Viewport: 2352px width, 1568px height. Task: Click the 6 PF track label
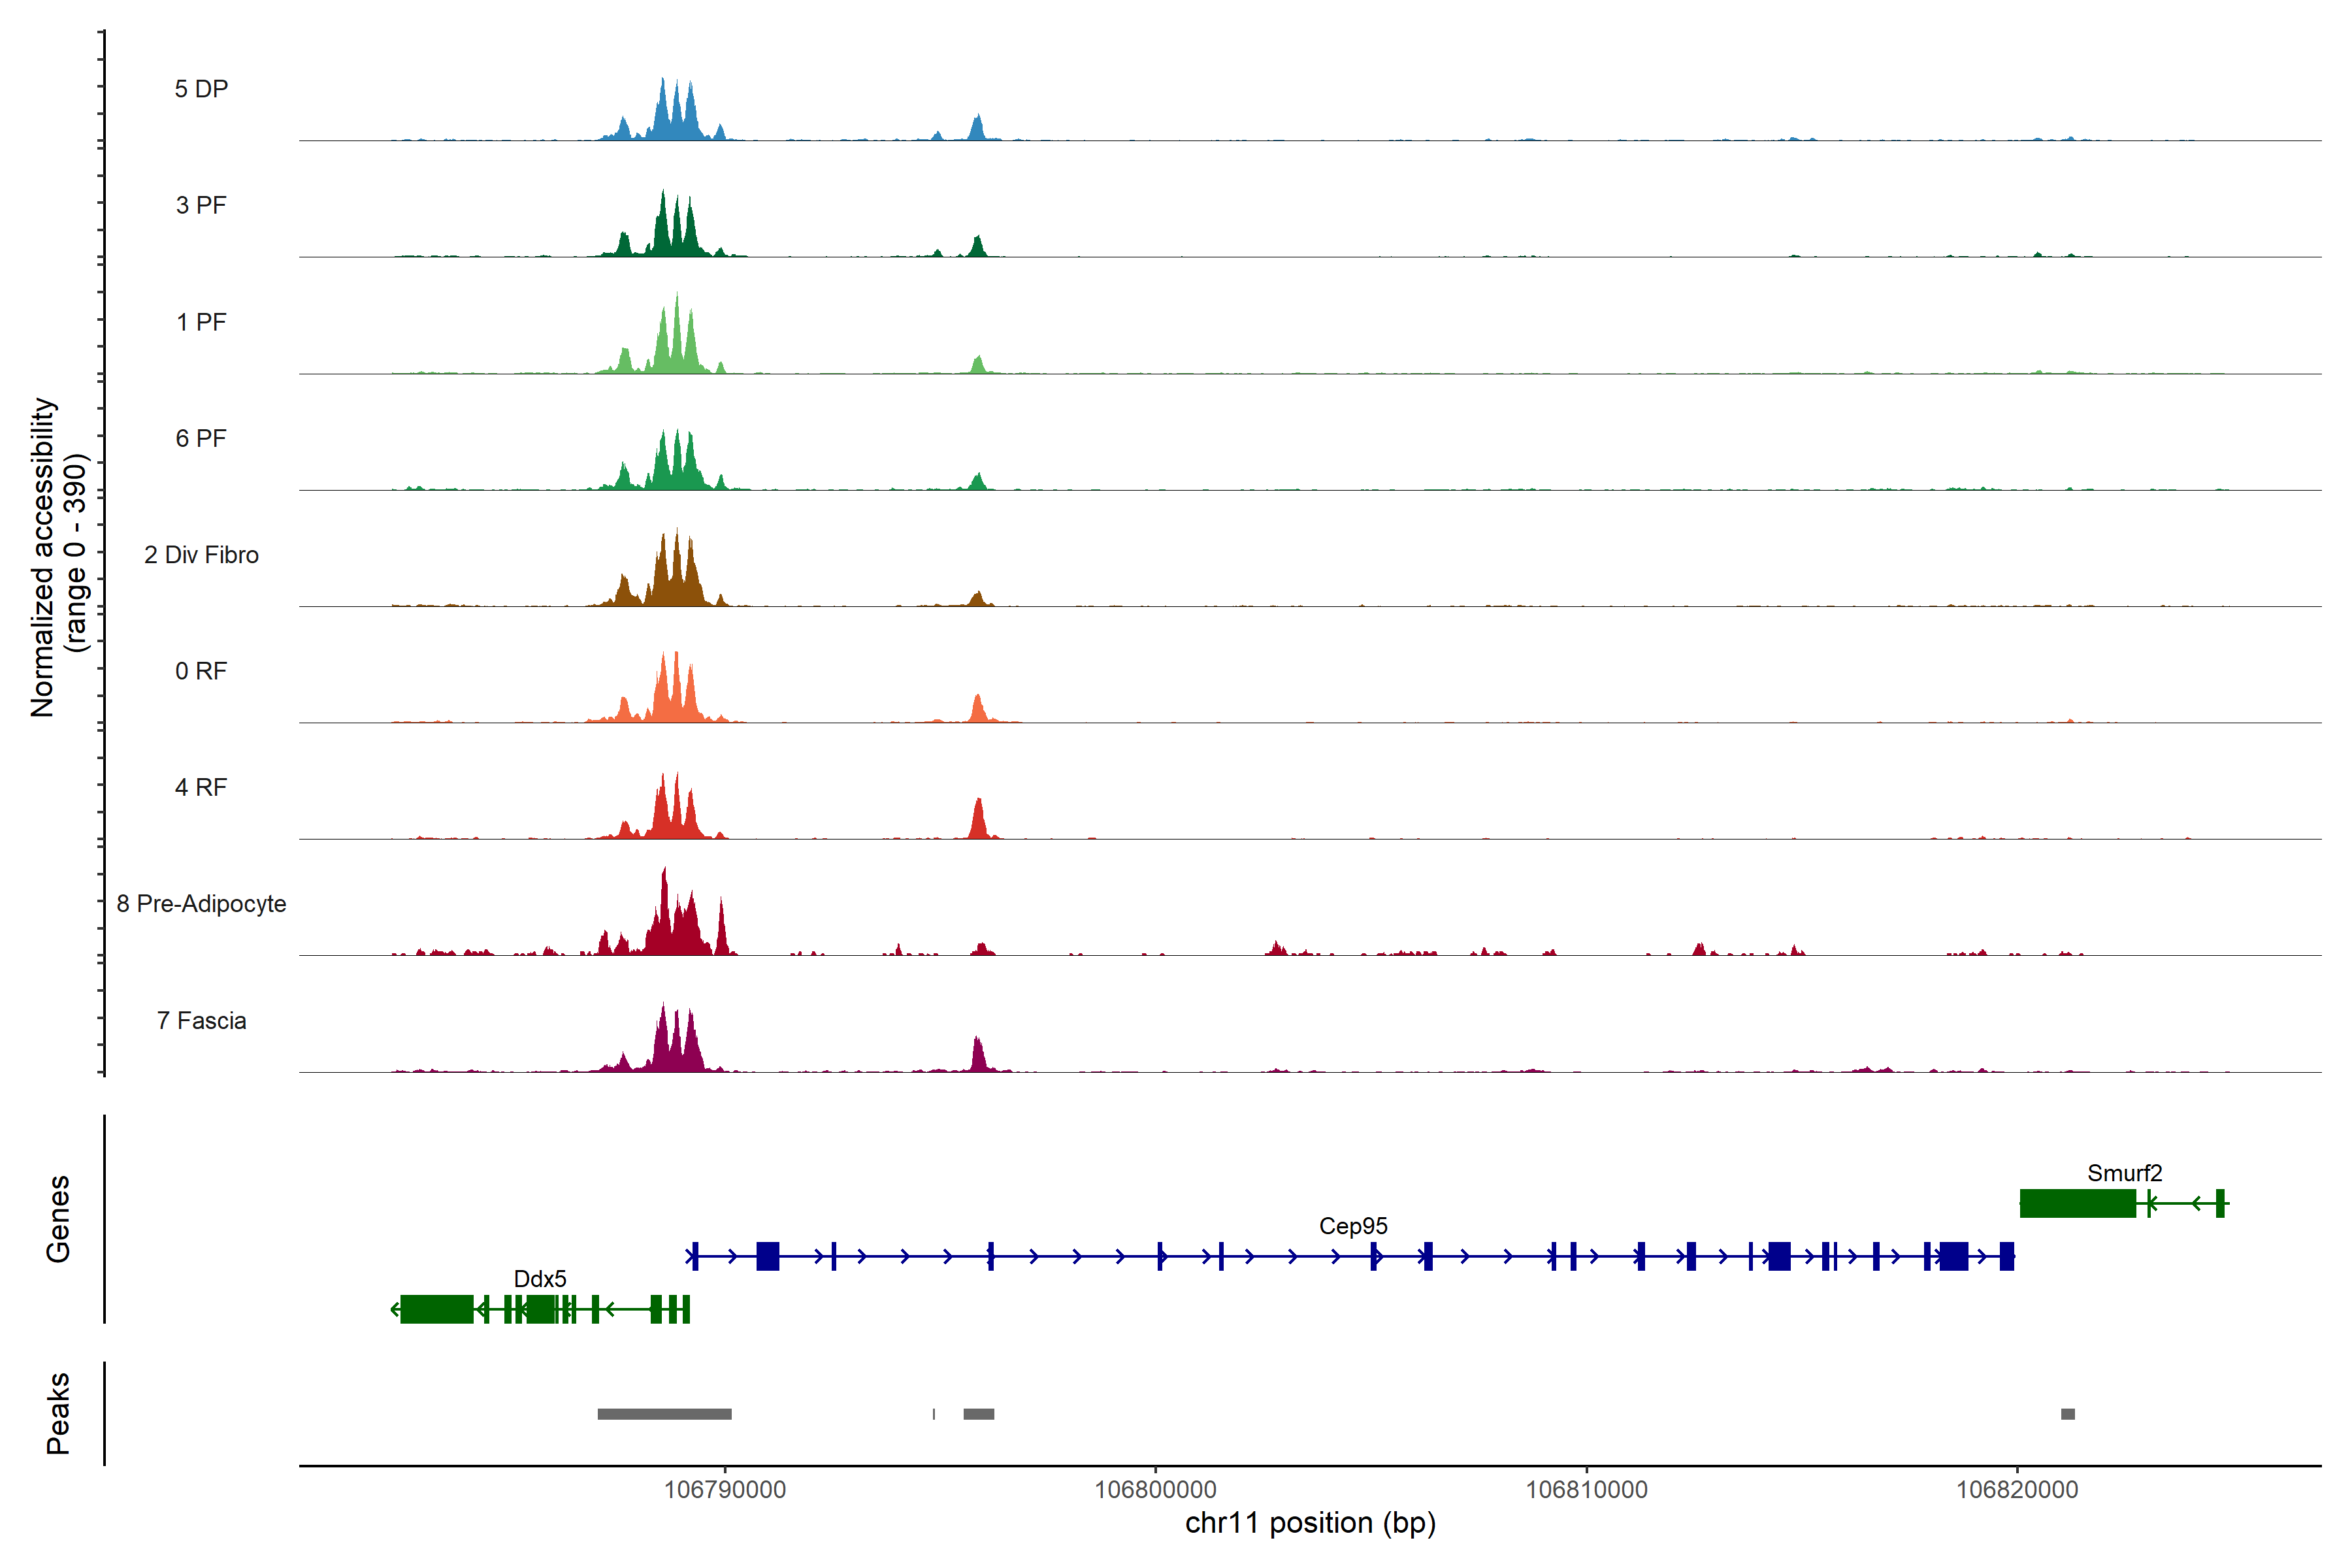coord(201,438)
